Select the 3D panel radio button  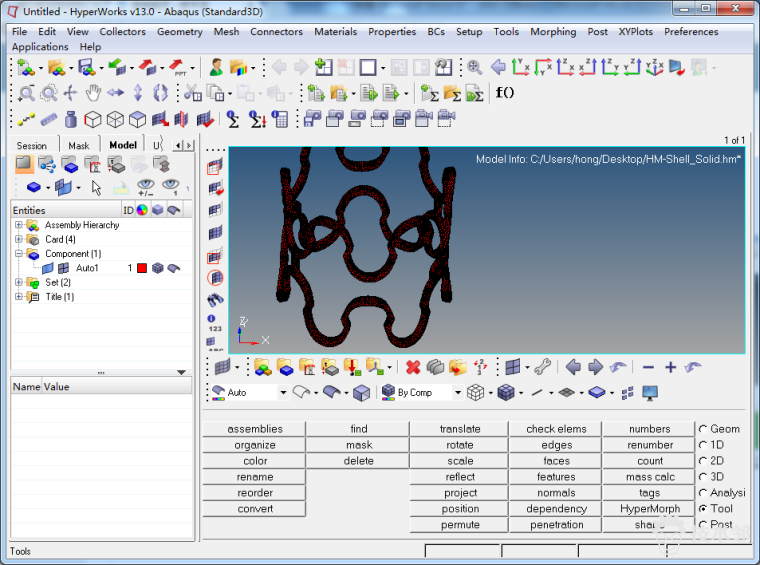[704, 477]
